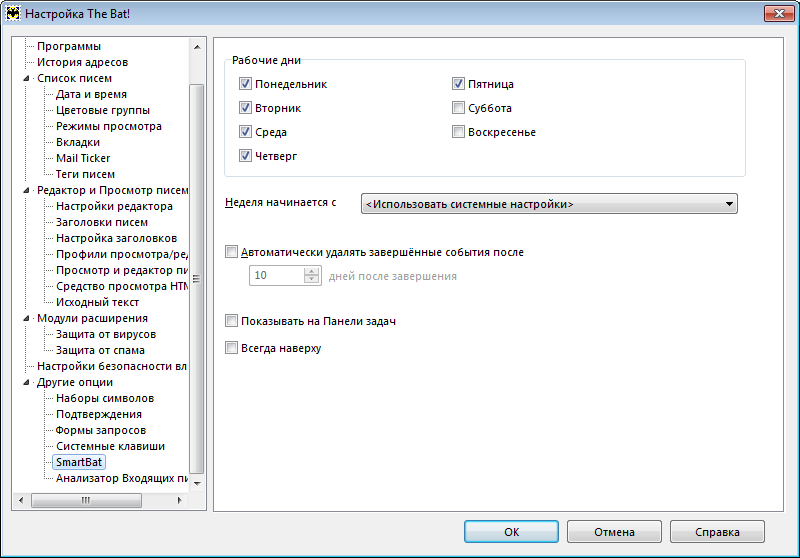This screenshot has width=800, height=558.
Task: Select Режимы просмотра in the tree
Action: point(109,126)
